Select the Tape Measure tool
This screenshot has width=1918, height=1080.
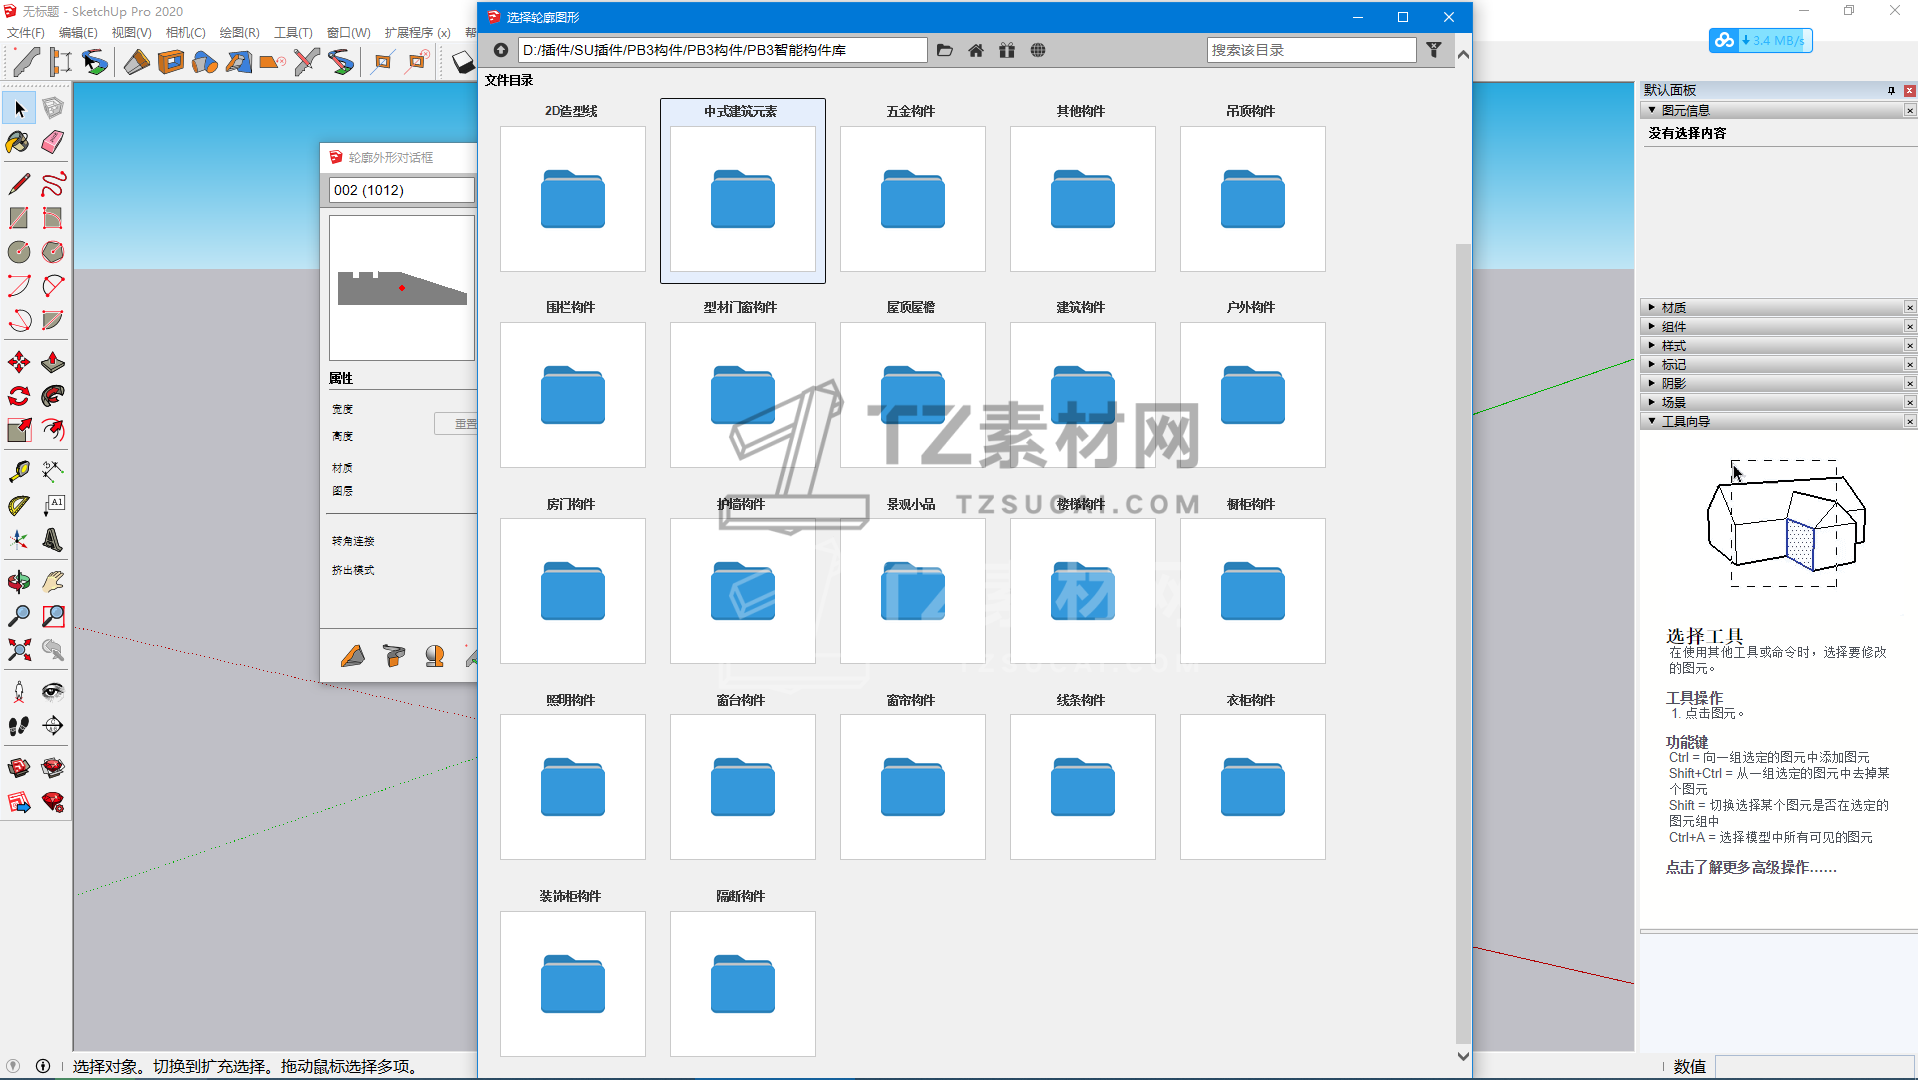tap(19, 472)
